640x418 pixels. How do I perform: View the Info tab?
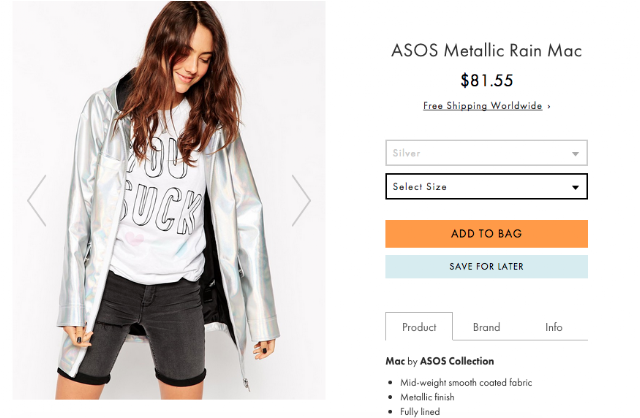(x=553, y=327)
